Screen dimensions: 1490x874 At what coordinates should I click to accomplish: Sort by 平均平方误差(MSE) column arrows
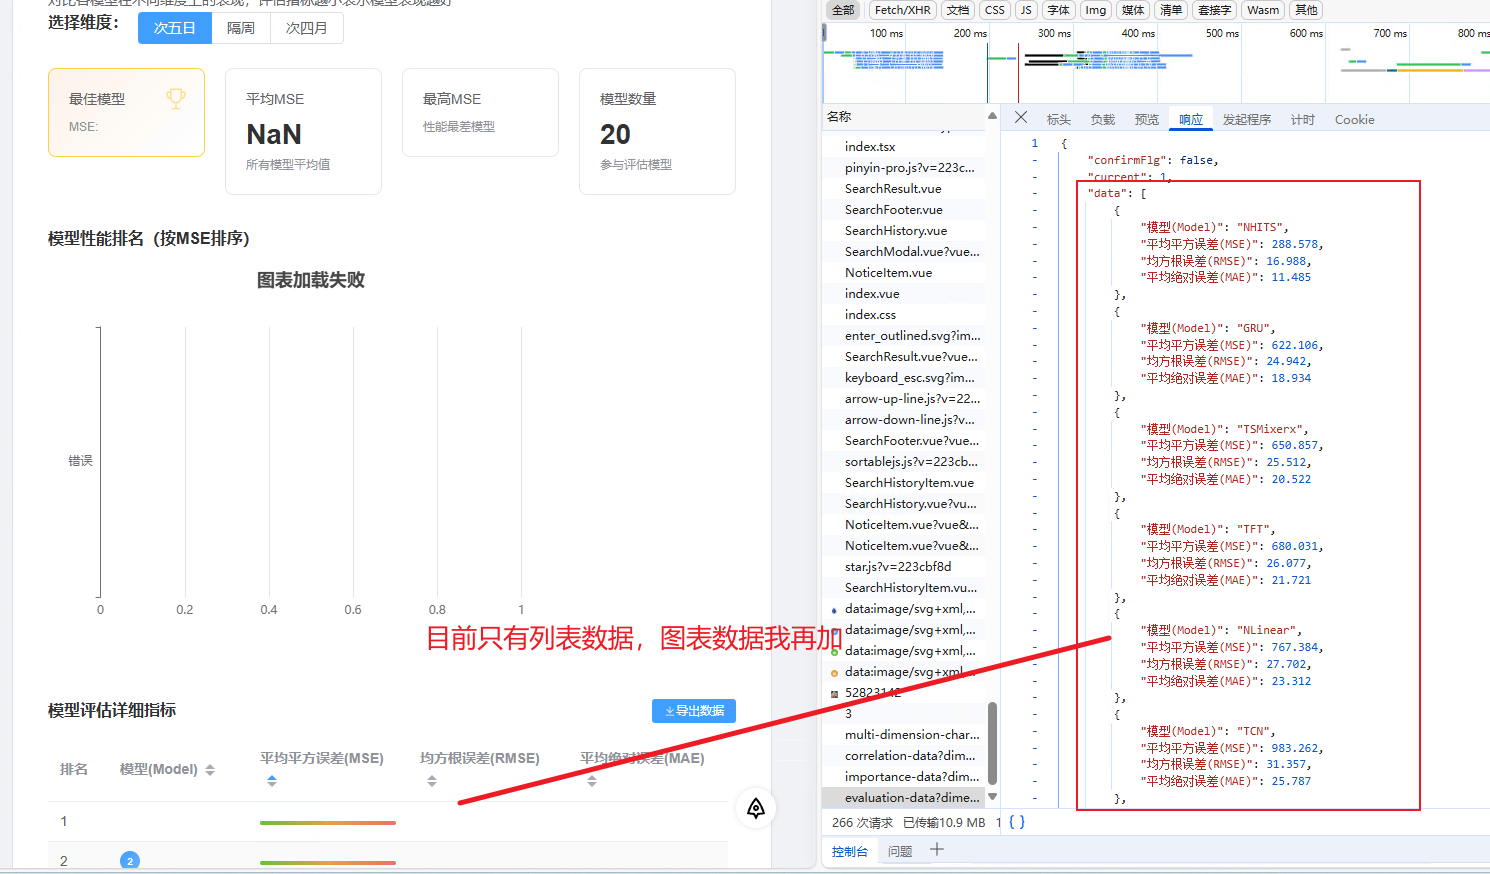pos(272,781)
